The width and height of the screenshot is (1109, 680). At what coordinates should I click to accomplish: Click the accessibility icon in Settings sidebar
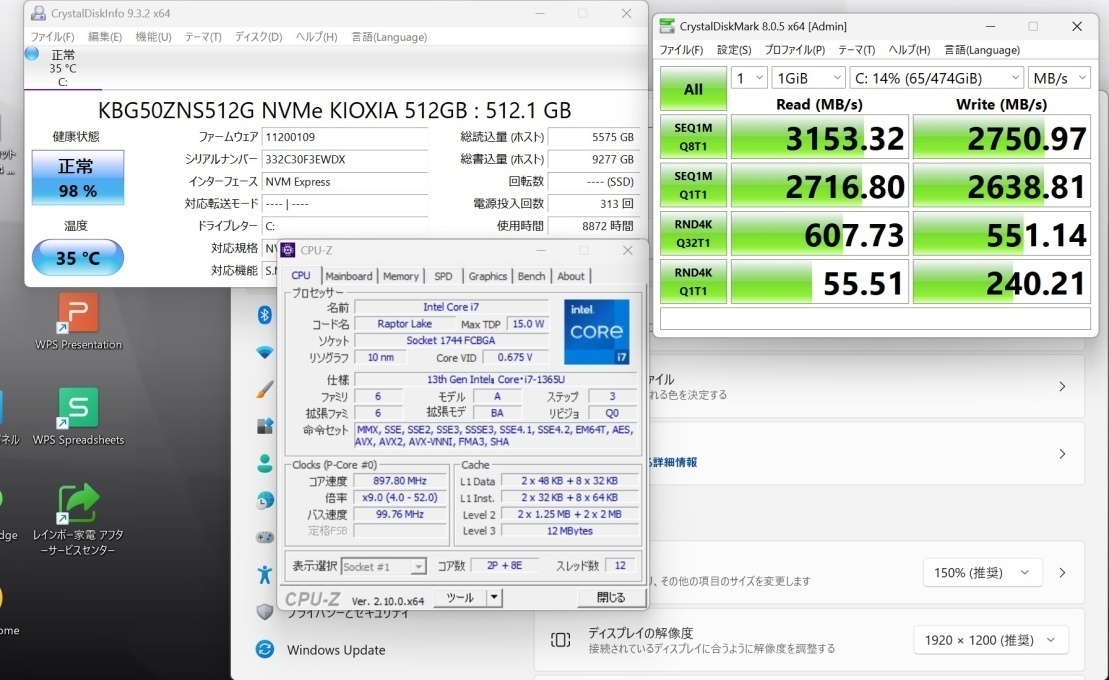pyautogui.click(x=264, y=574)
